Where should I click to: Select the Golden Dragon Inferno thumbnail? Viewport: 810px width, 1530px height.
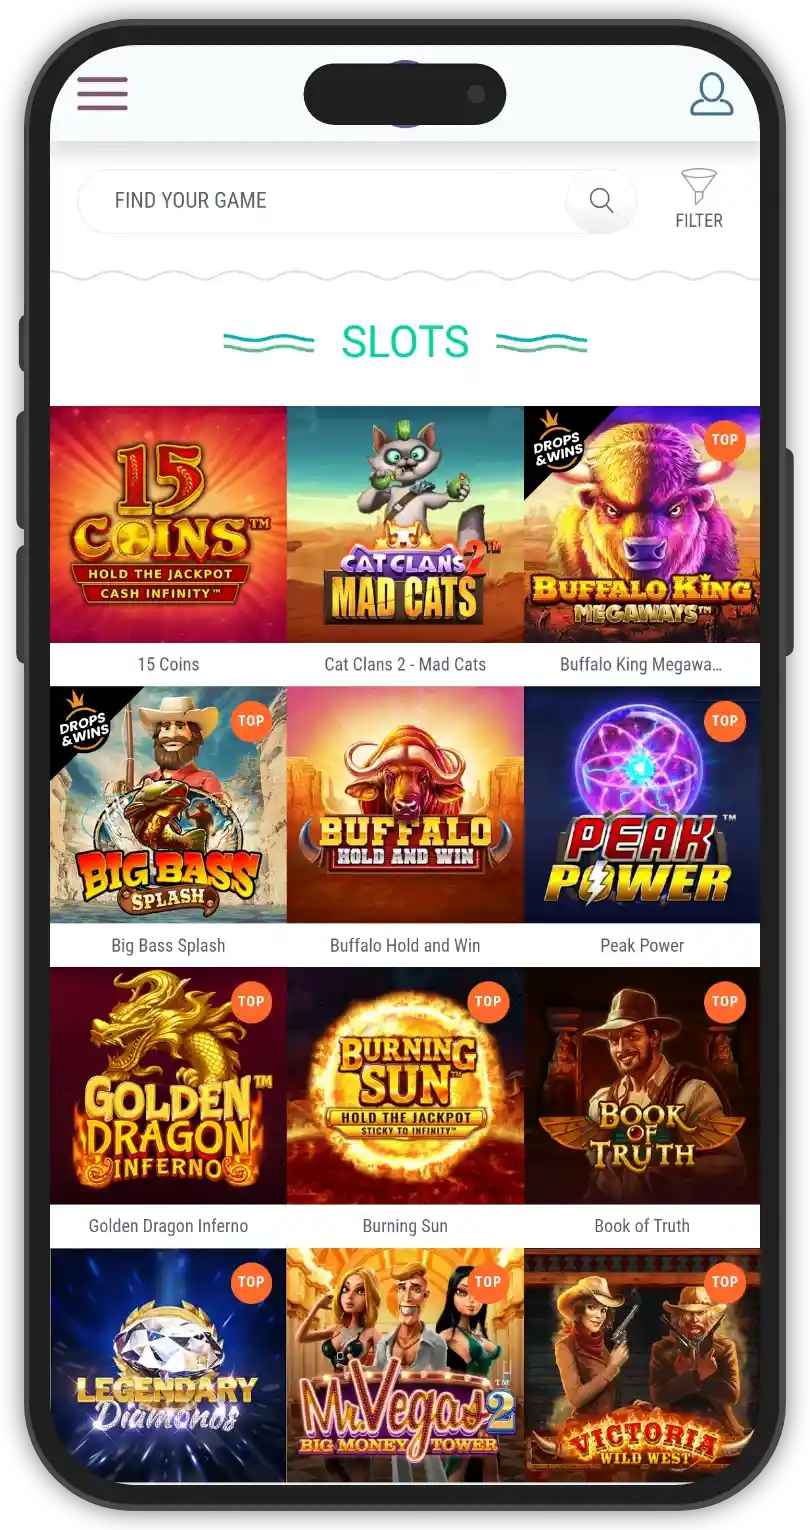pos(168,1086)
